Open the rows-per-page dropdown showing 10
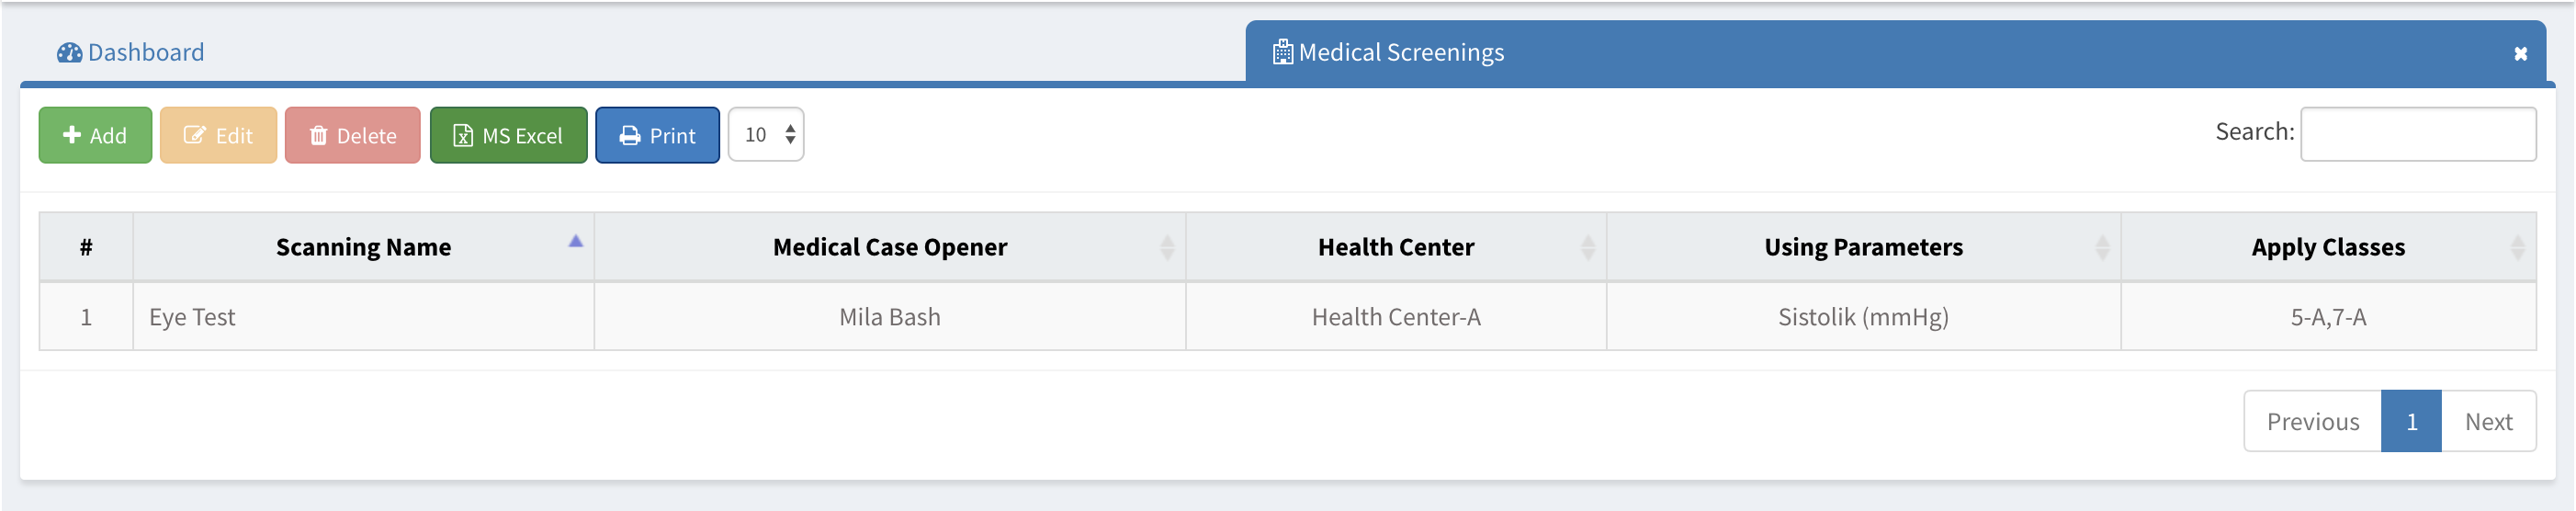The width and height of the screenshot is (2576, 511). tap(766, 135)
